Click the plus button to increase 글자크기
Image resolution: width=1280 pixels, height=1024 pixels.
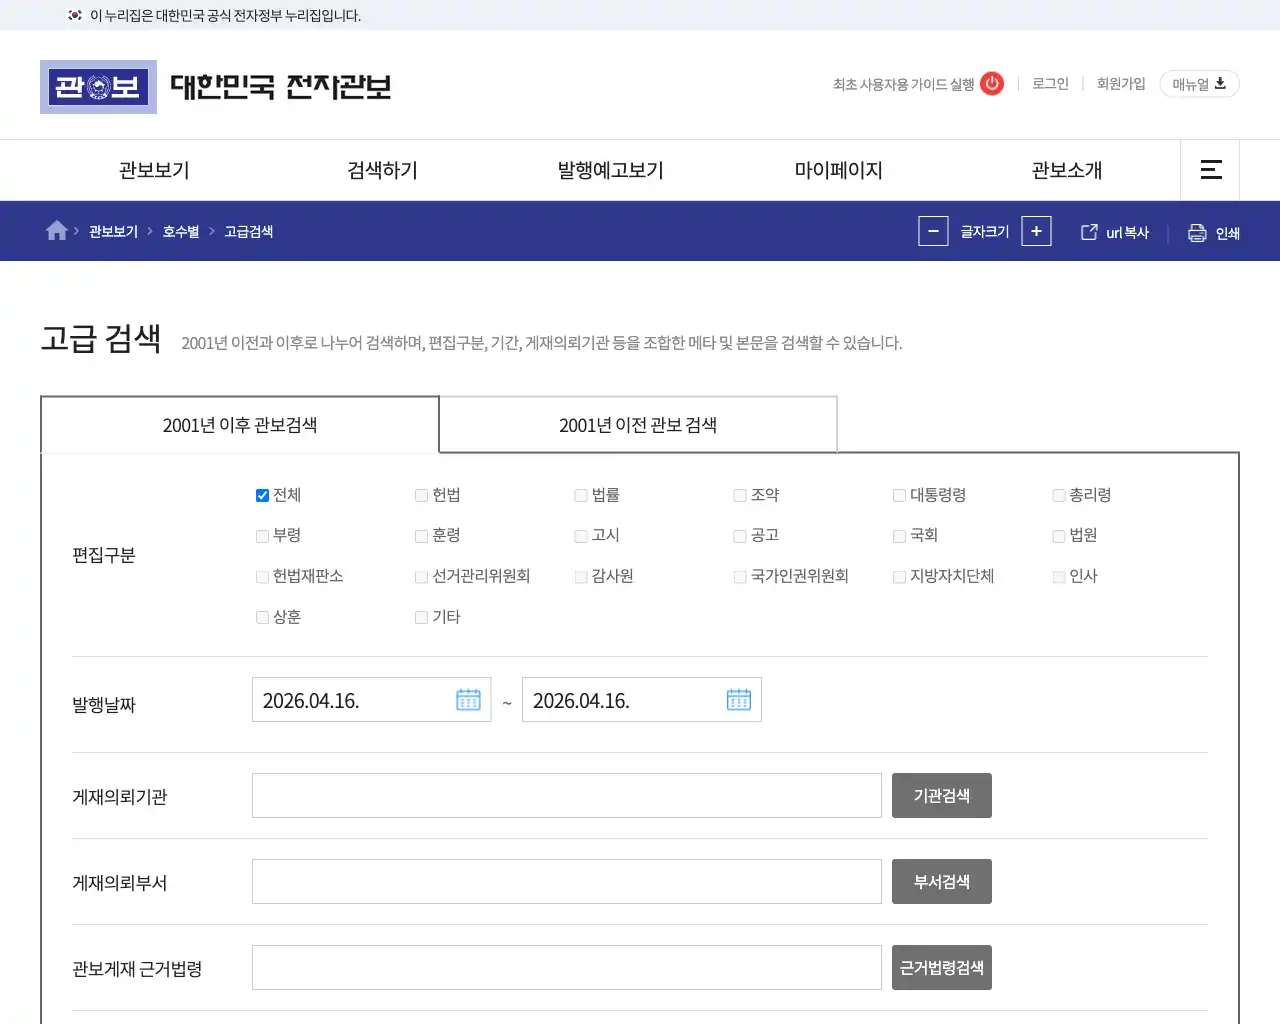(x=1036, y=231)
